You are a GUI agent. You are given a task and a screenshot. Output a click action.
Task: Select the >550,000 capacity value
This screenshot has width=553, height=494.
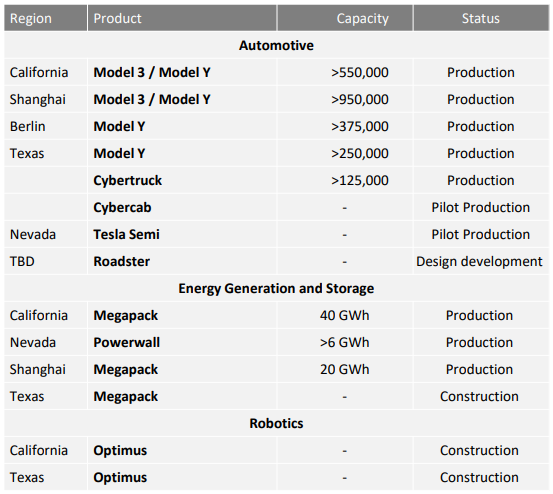coord(360,73)
